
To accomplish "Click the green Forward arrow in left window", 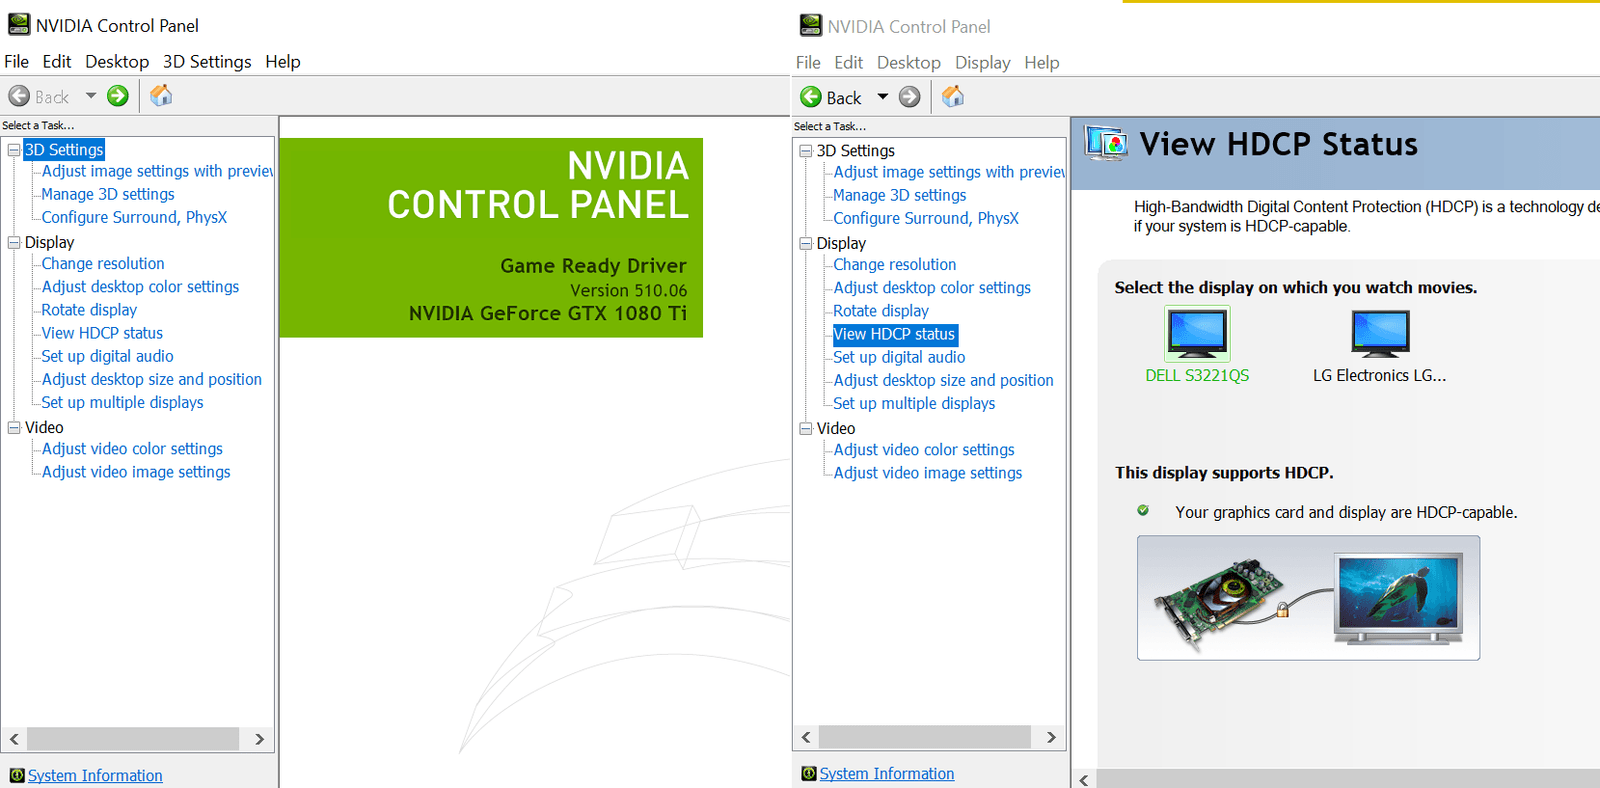I will coord(118,96).
